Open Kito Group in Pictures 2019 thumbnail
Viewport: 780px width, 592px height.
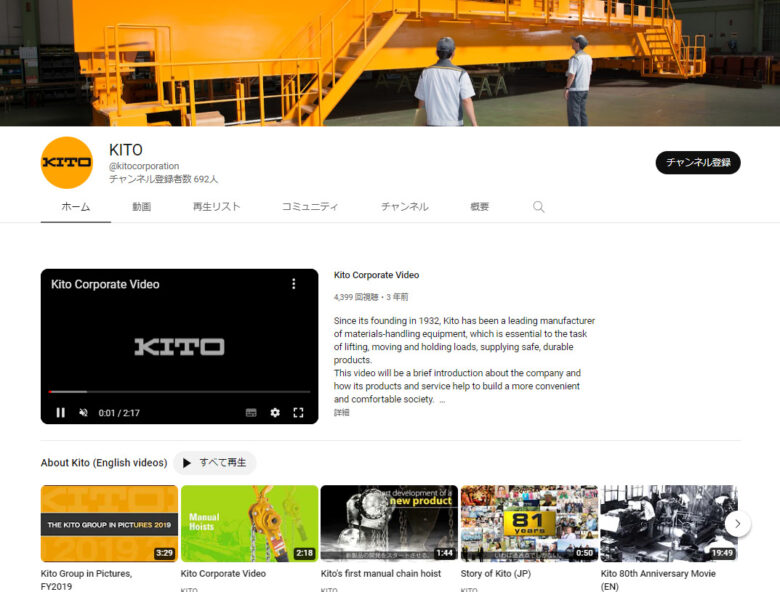click(109, 523)
